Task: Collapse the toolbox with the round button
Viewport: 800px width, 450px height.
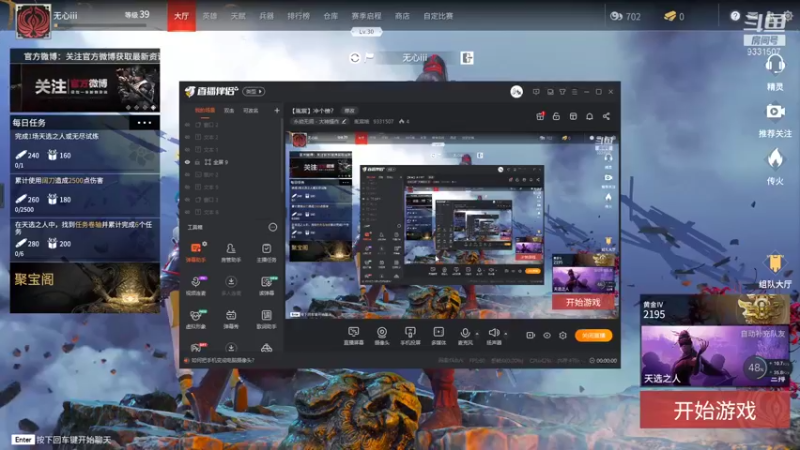Action: click(273, 227)
